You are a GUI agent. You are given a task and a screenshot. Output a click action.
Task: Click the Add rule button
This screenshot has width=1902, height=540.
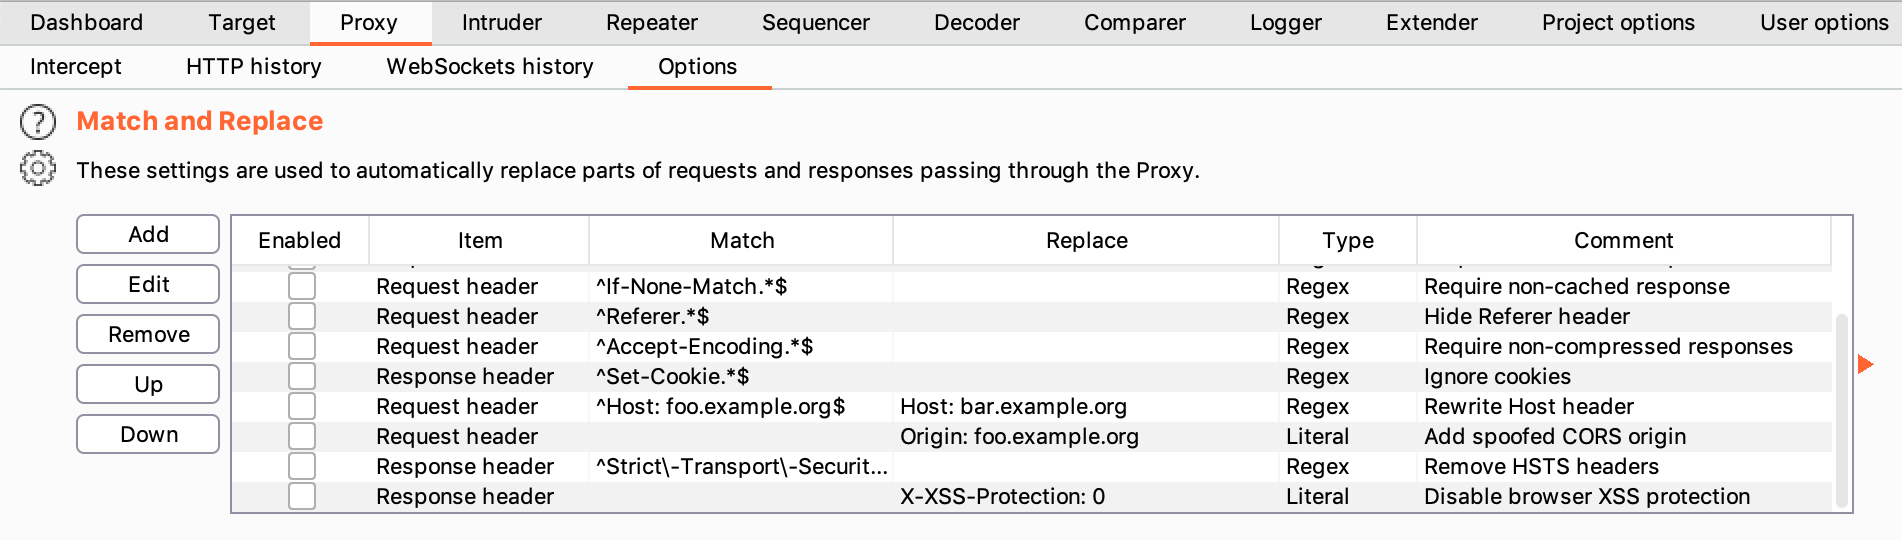coord(148,234)
